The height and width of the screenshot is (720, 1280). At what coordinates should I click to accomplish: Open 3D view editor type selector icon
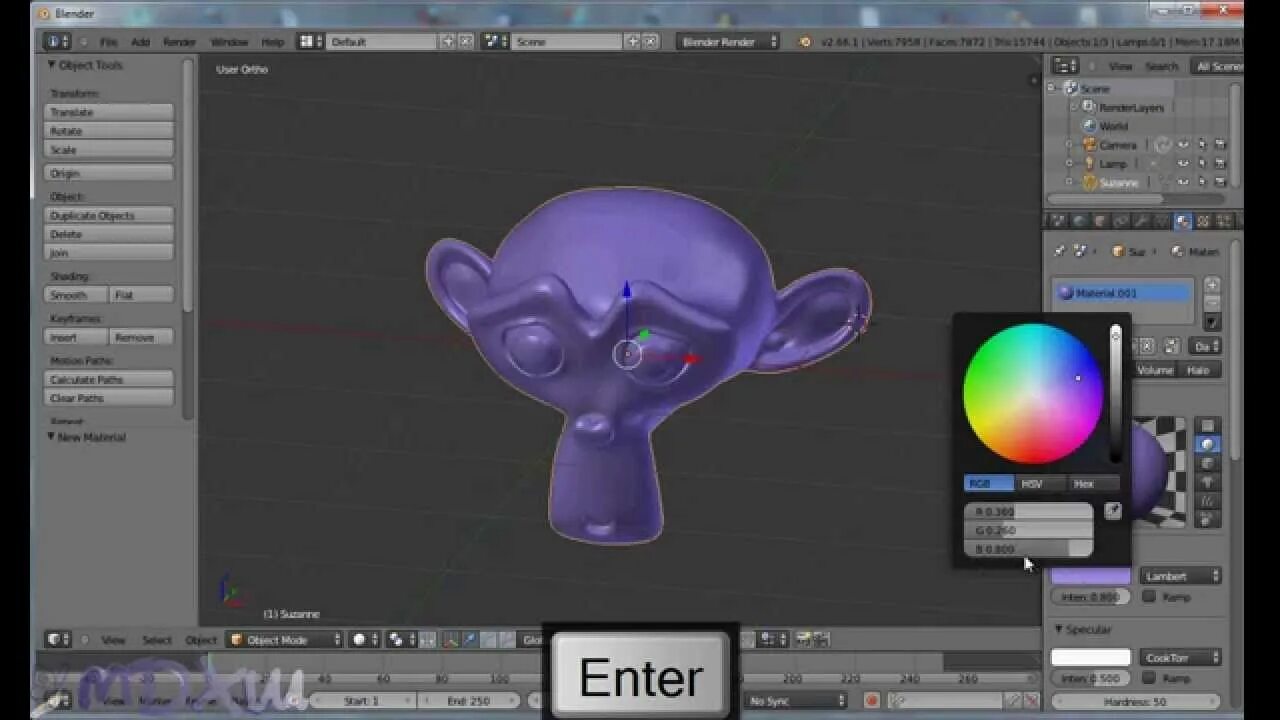point(58,640)
